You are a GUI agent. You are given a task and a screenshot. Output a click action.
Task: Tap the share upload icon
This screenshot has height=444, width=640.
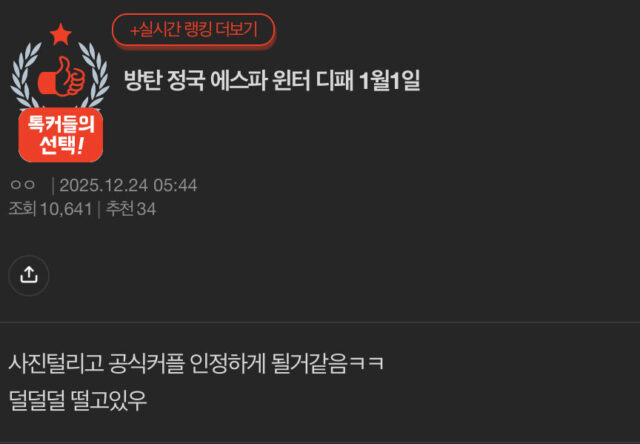point(29,275)
